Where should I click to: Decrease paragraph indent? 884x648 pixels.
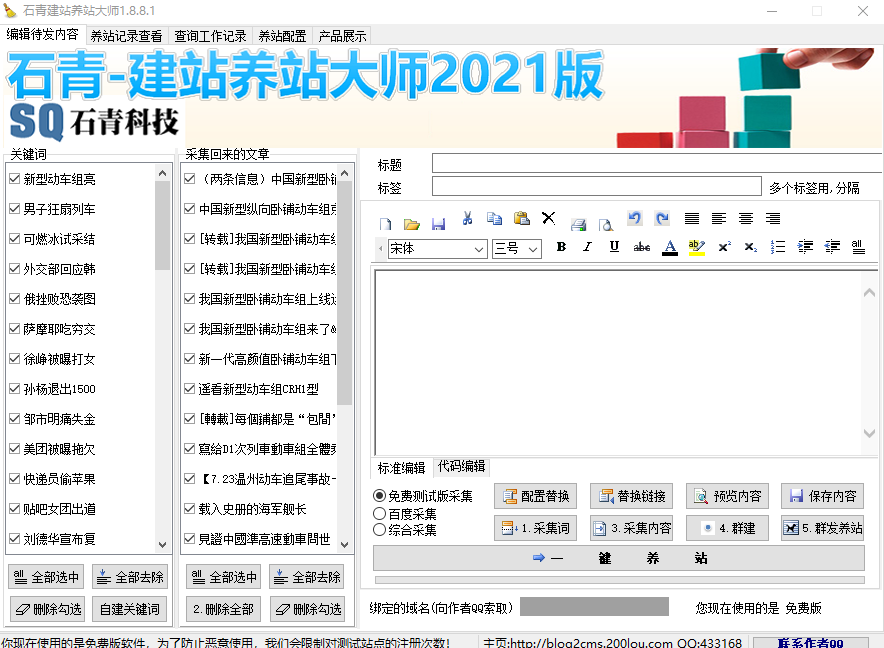pyautogui.click(x=832, y=246)
